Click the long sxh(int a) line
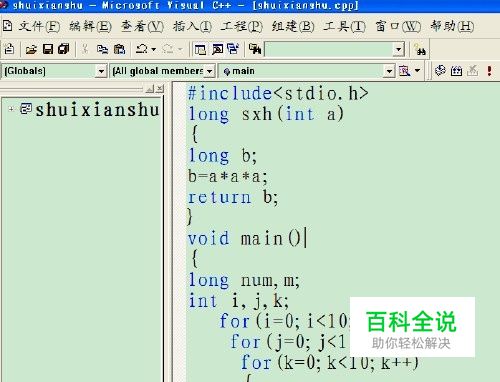Viewport: 500px width, 382px height. coord(266,114)
